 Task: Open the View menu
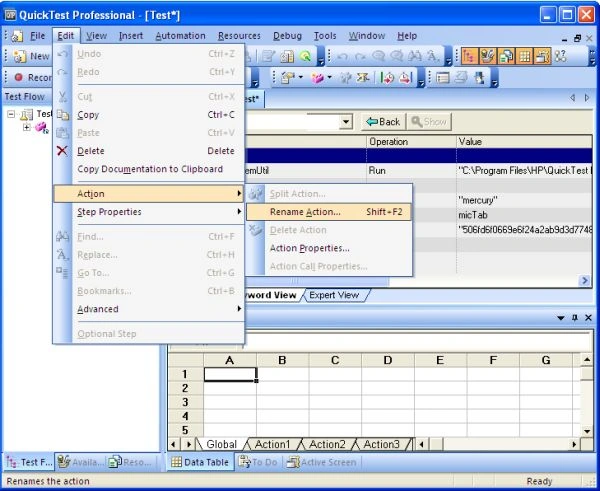tap(96, 36)
